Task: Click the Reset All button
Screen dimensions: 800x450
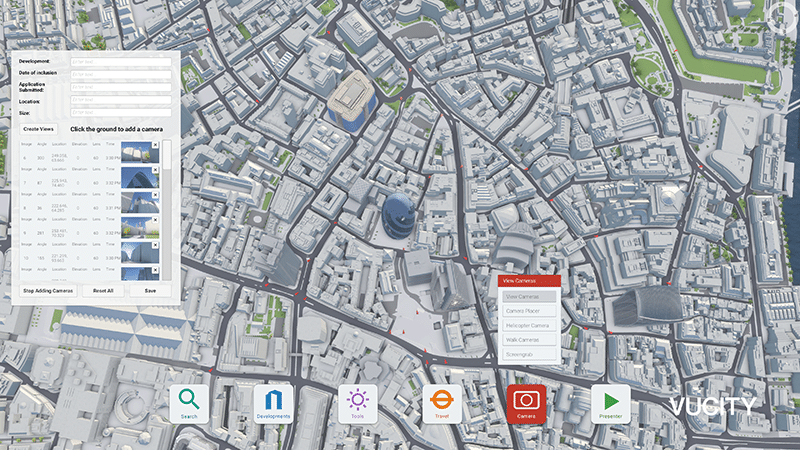Action: pos(103,290)
